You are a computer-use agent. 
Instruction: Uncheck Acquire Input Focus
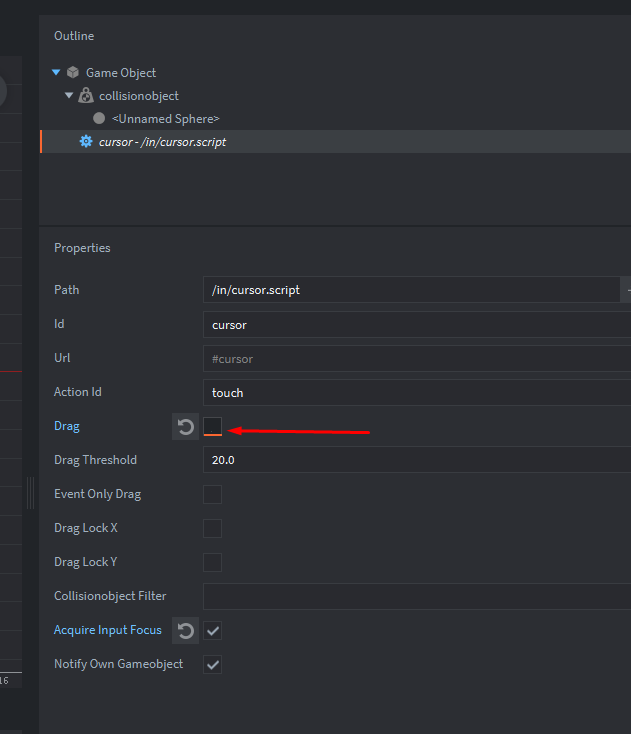point(212,631)
